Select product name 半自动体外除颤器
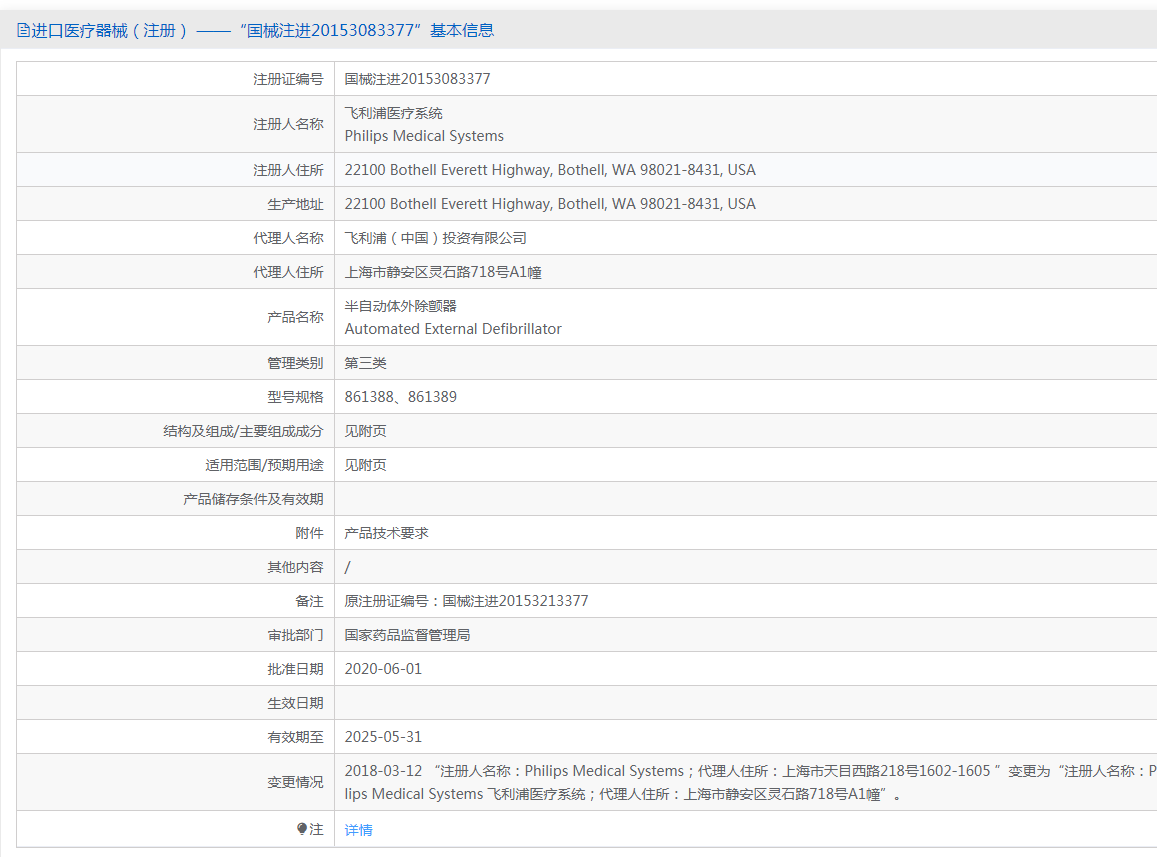 coord(401,306)
